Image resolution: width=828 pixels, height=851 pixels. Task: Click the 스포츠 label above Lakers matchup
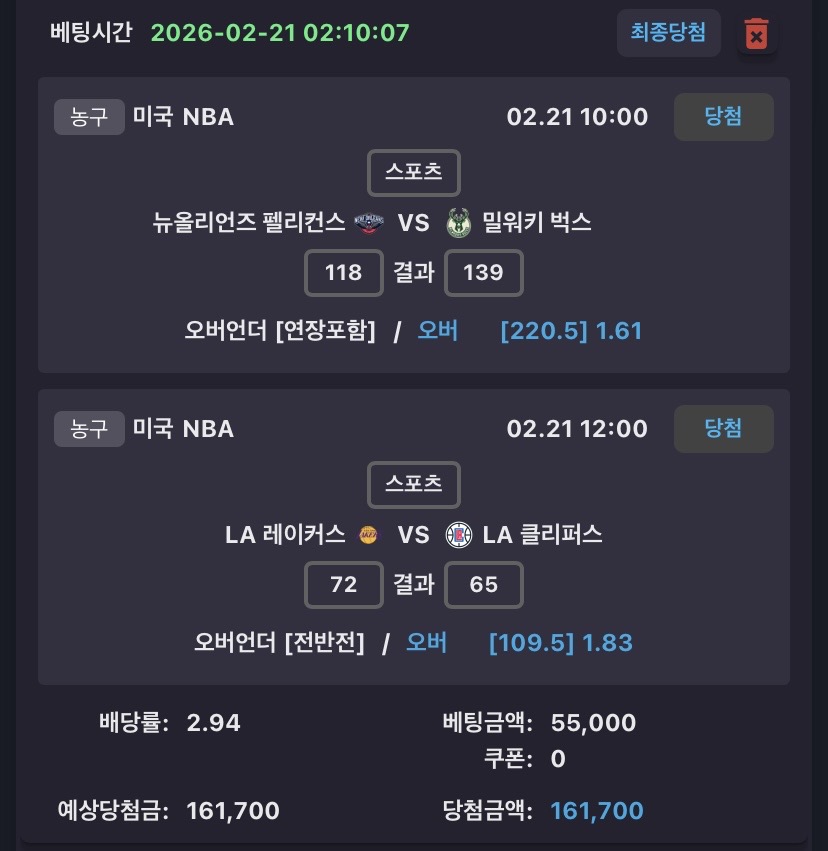click(x=413, y=484)
